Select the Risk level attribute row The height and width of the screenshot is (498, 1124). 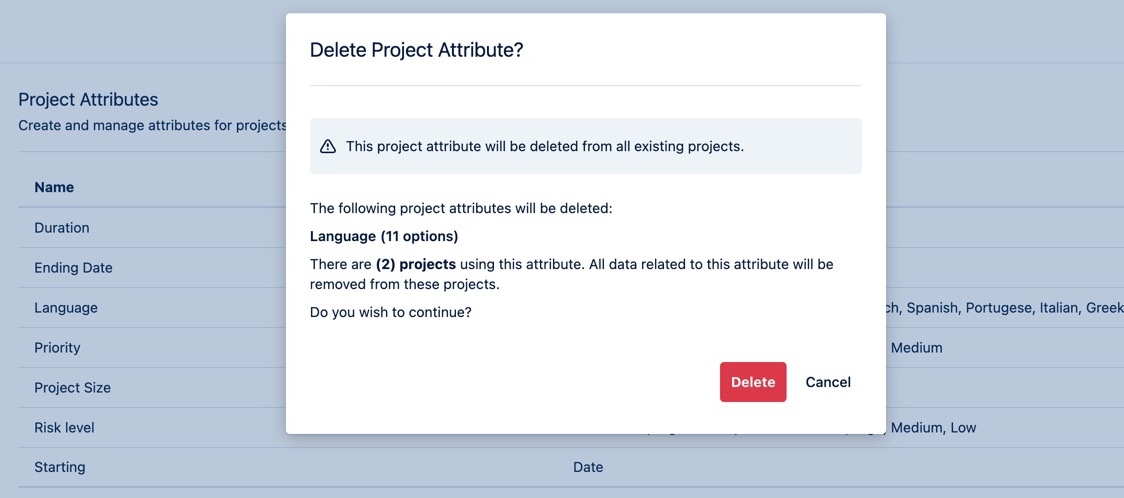(x=64, y=428)
